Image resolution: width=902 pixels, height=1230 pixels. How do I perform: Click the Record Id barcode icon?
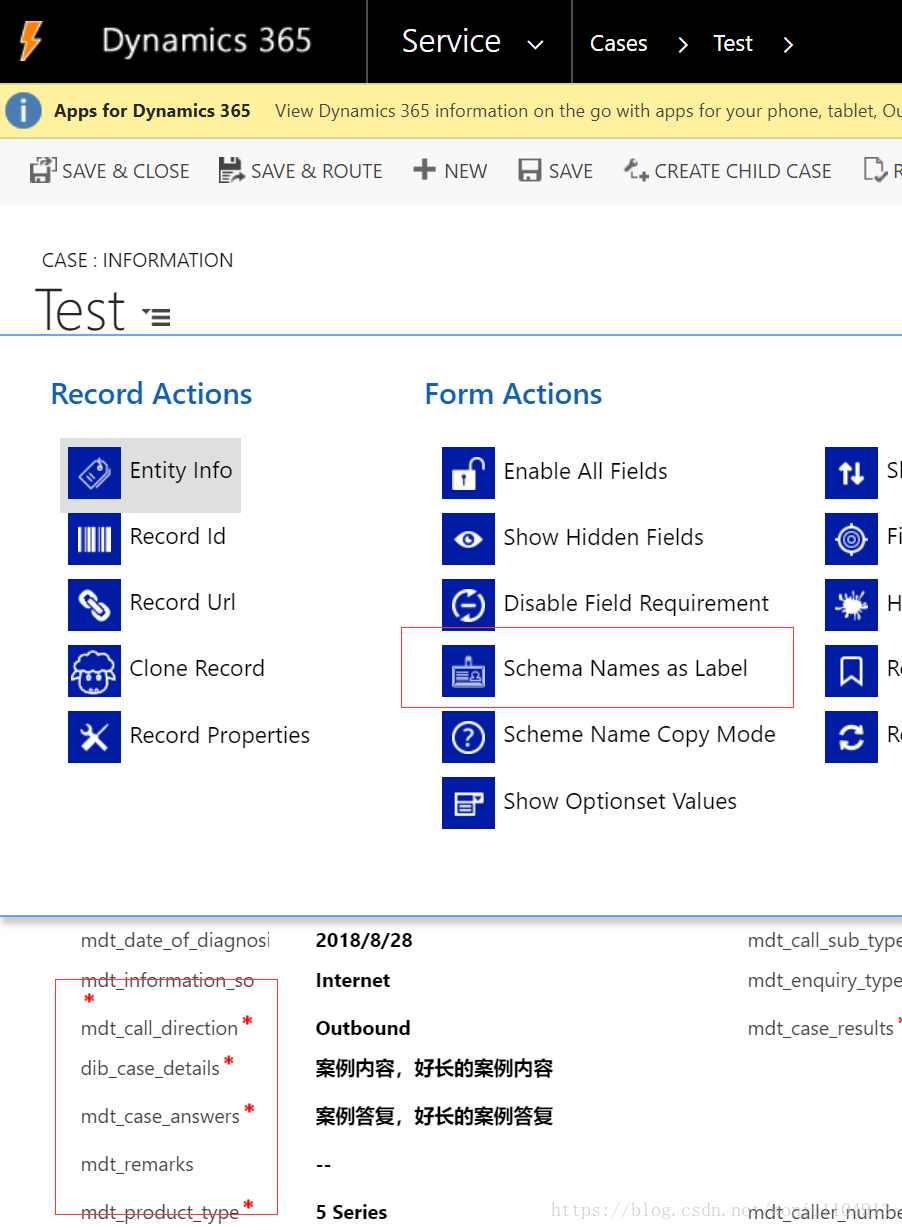94,539
